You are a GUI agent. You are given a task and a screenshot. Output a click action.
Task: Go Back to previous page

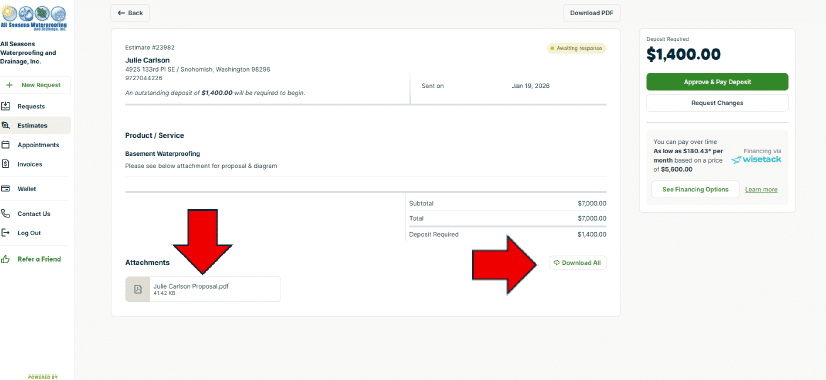130,13
